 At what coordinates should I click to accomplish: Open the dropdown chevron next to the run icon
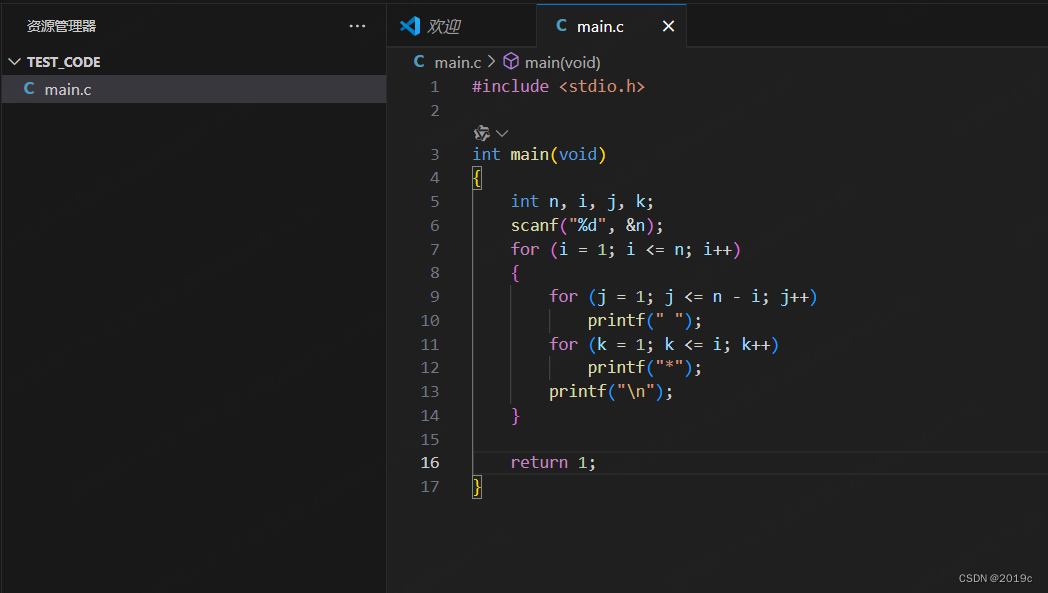pos(502,132)
